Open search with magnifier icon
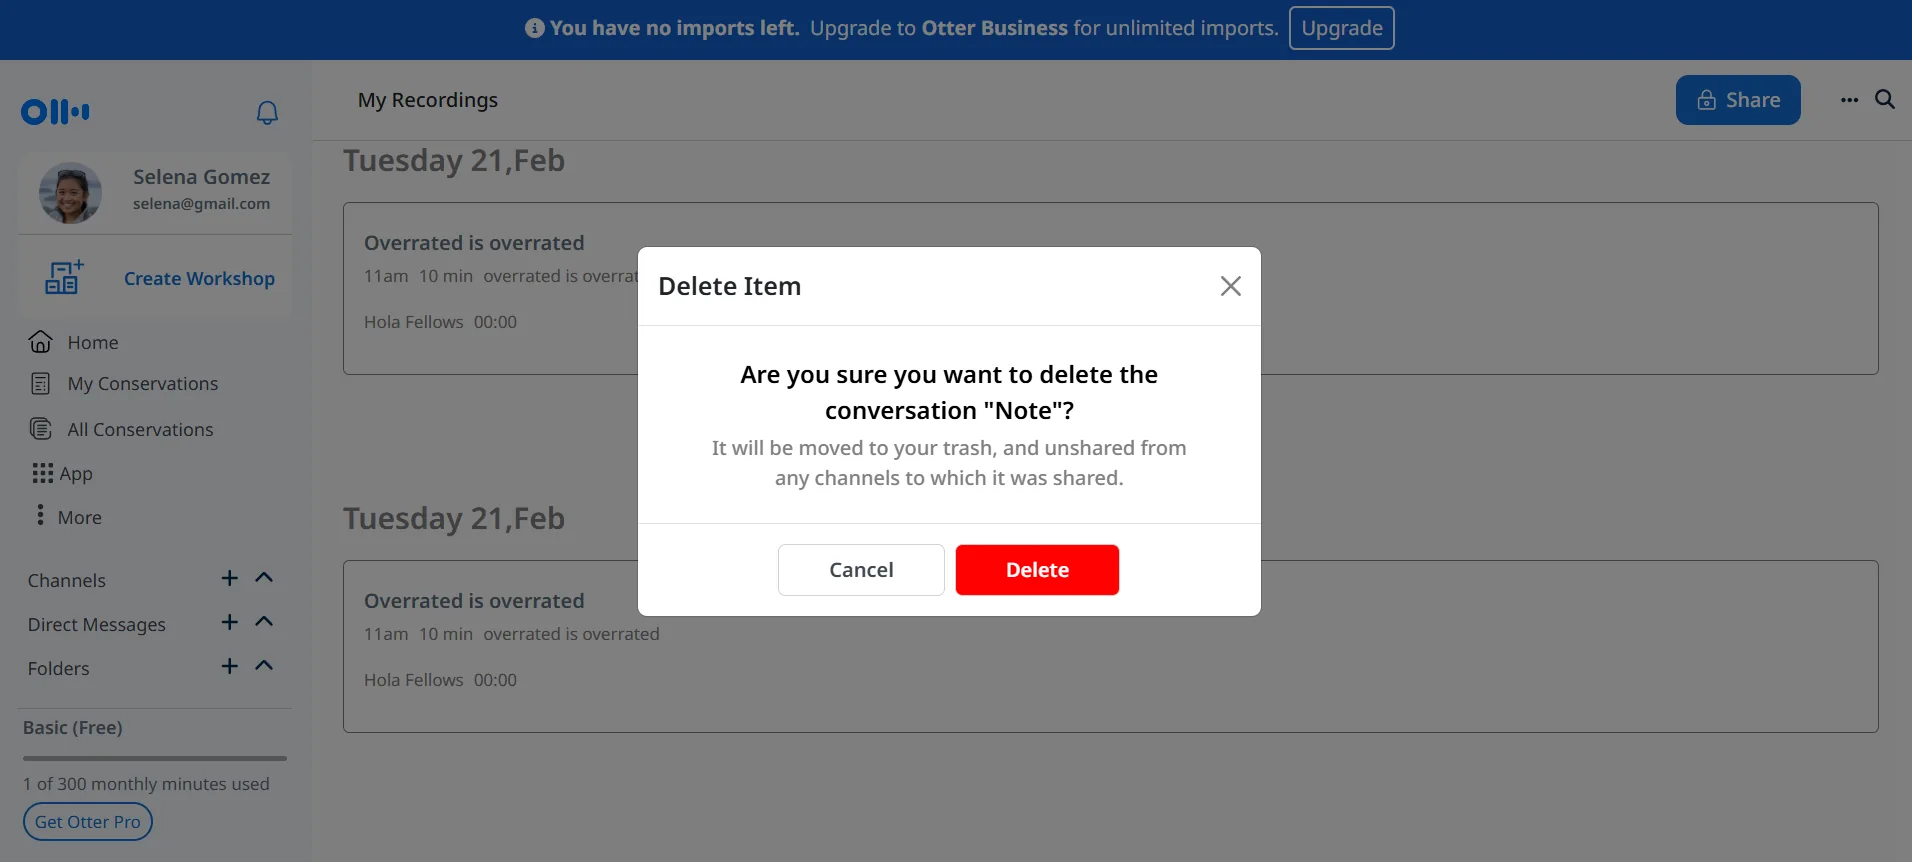Viewport: 1912px width, 862px height. point(1884,100)
